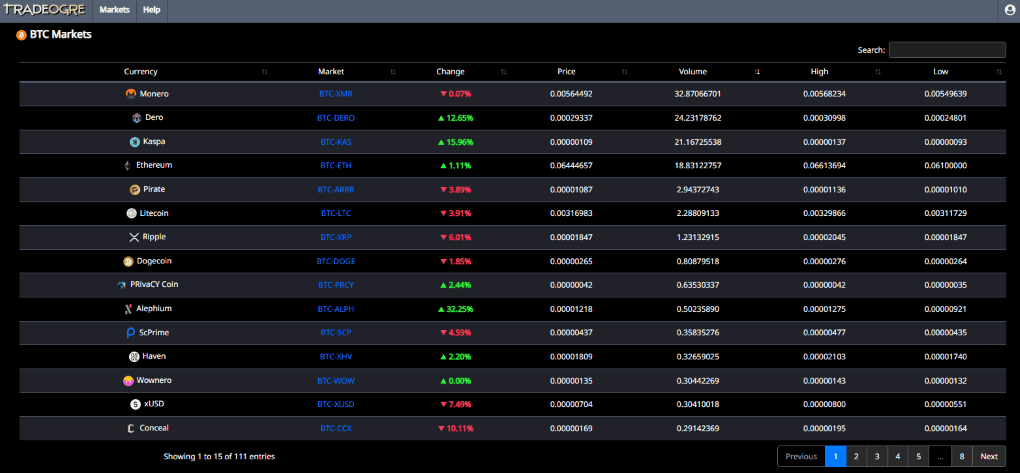The image size is (1020, 473).
Task: Click Conceal's 10.11% change value
Action: [x=455, y=429]
